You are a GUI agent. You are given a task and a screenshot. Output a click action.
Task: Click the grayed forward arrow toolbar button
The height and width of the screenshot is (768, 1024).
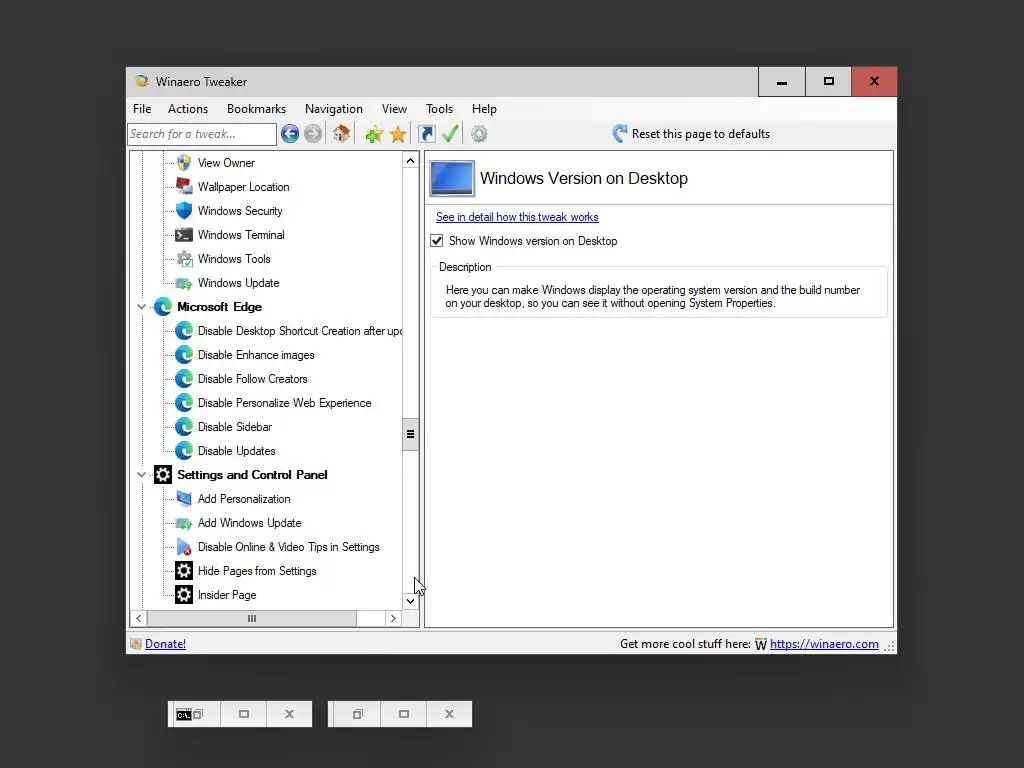(x=313, y=134)
